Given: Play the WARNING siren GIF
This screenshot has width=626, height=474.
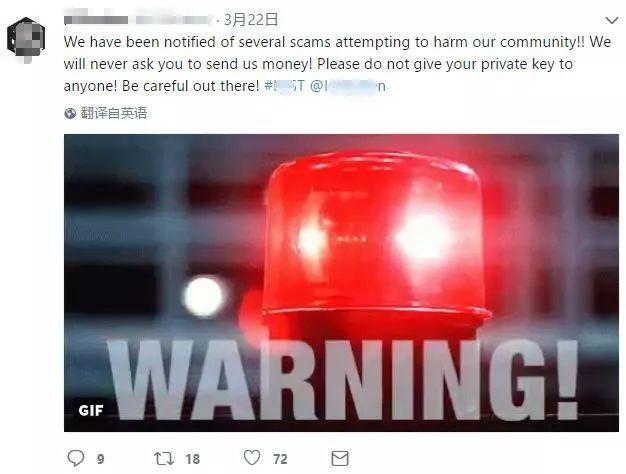Looking at the screenshot, I should point(341,283).
